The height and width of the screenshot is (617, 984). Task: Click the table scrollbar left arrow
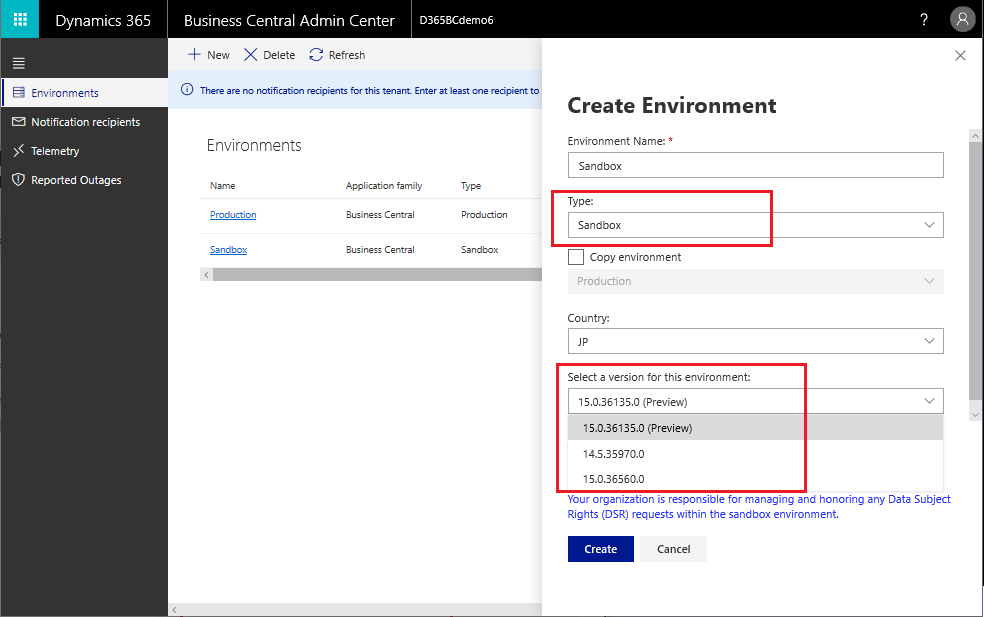[x=206, y=274]
